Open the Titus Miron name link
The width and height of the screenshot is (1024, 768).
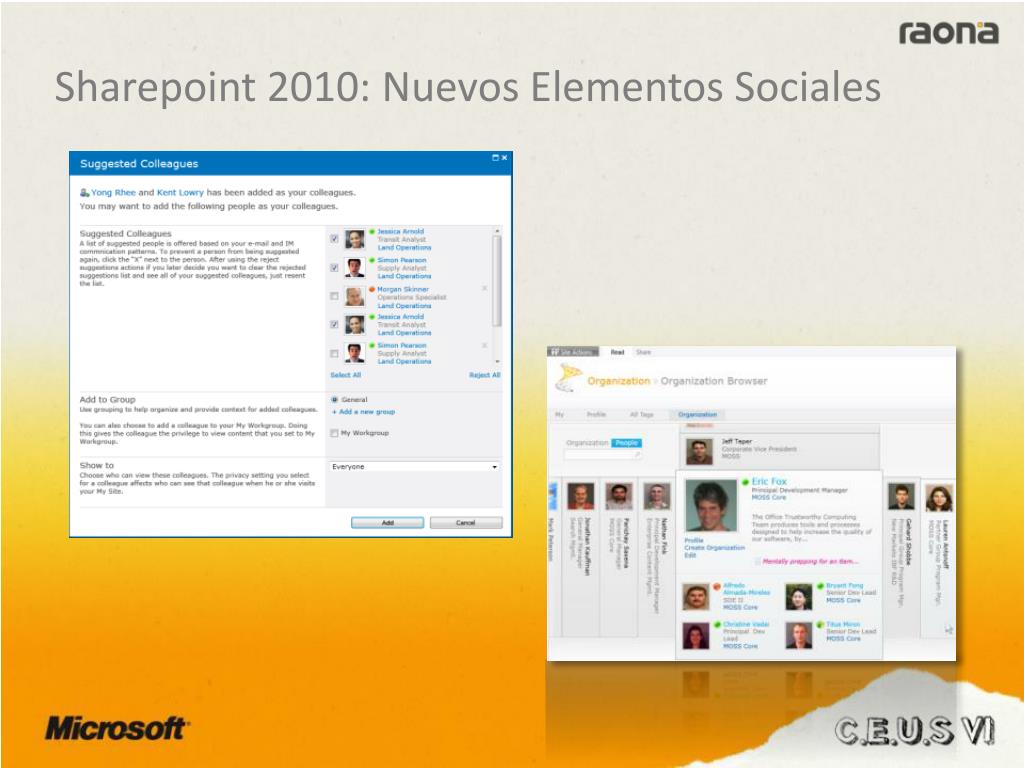point(843,624)
